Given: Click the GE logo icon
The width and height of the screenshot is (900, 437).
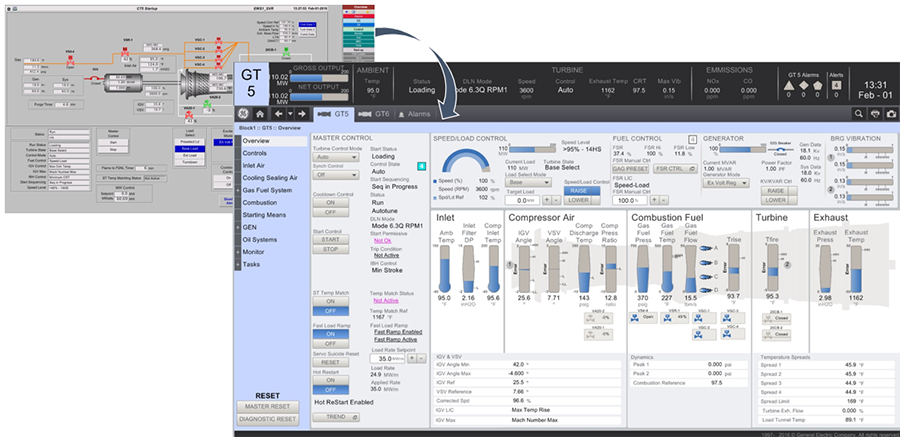Looking at the screenshot, I should point(243,114).
